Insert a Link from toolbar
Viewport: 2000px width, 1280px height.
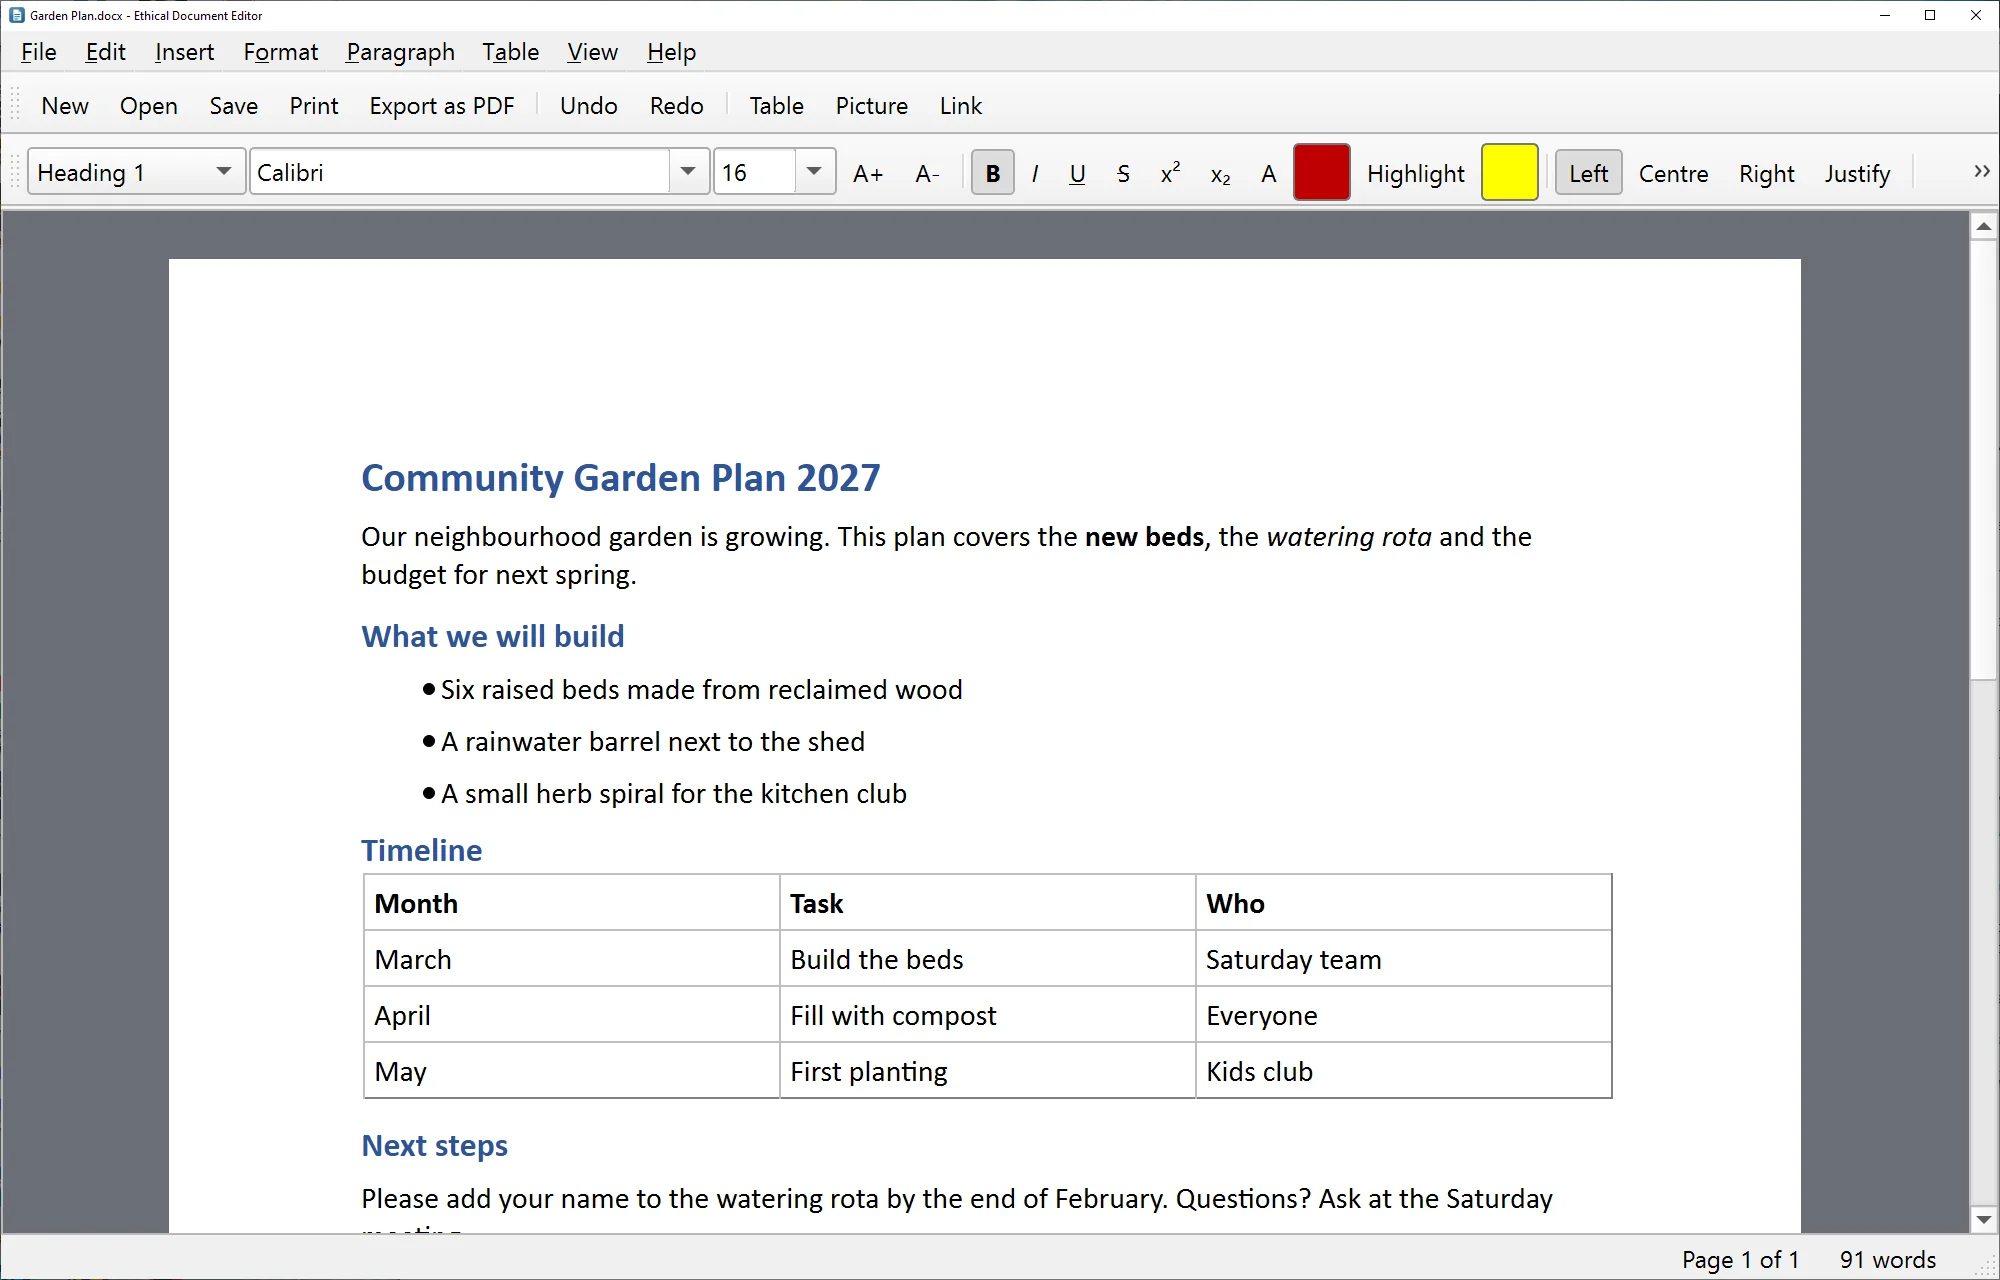tap(960, 106)
